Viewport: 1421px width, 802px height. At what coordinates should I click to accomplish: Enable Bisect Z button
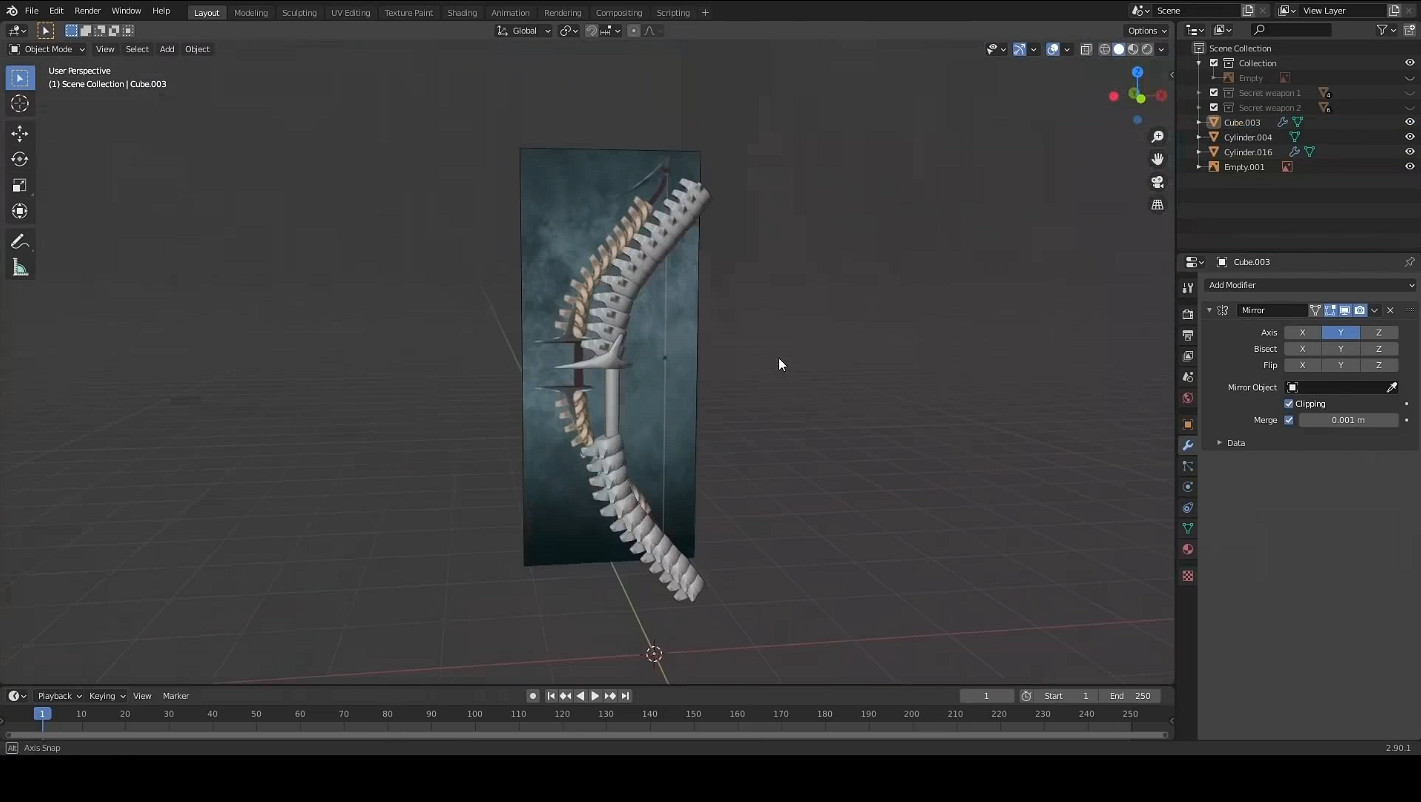(1378, 349)
